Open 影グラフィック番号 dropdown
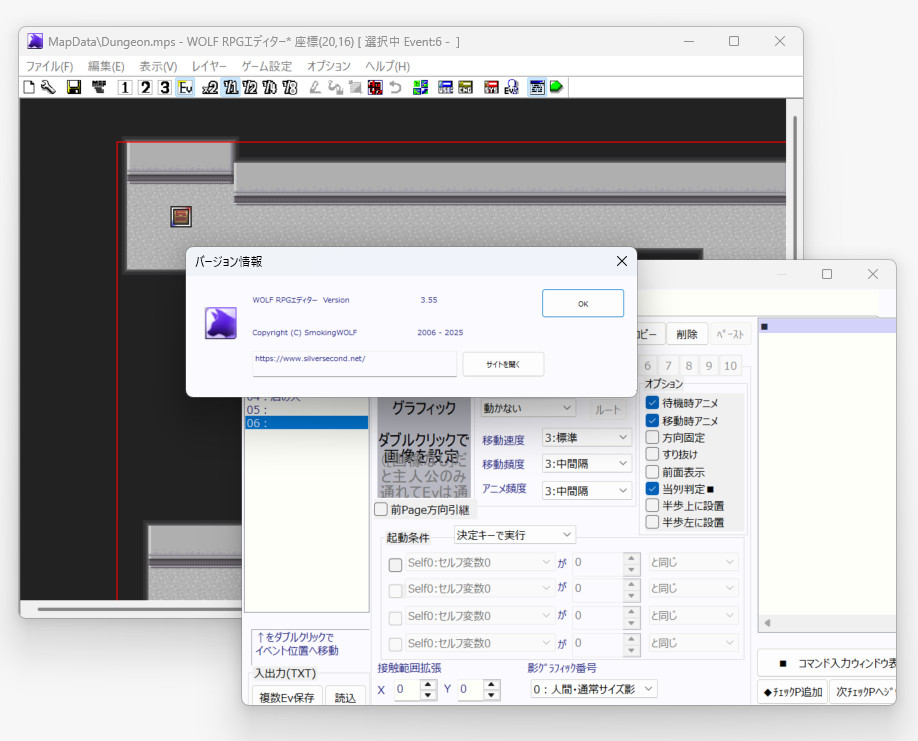 pos(594,689)
